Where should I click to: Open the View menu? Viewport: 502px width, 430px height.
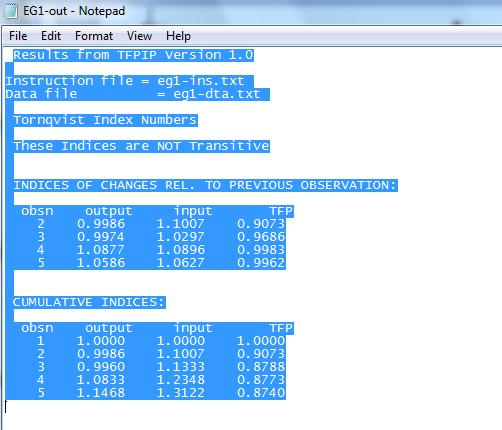(139, 36)
